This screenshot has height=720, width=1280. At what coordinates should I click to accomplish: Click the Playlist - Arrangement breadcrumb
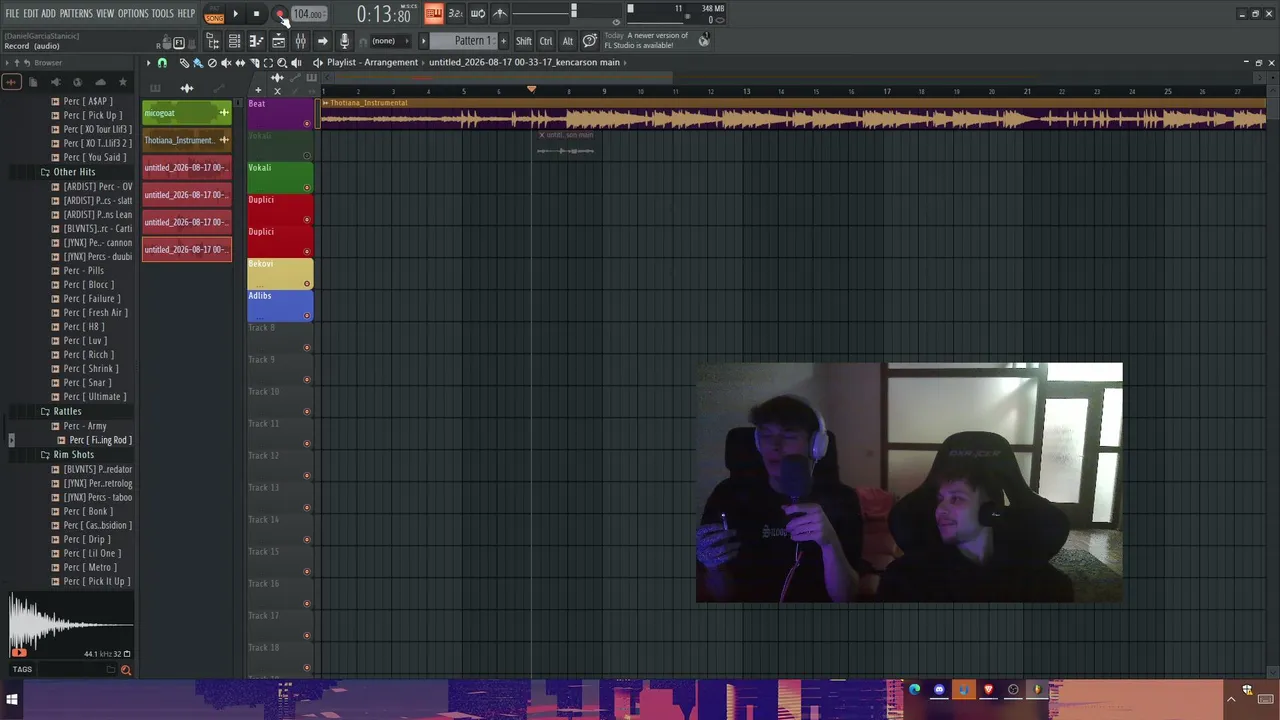tap(372, 62)
